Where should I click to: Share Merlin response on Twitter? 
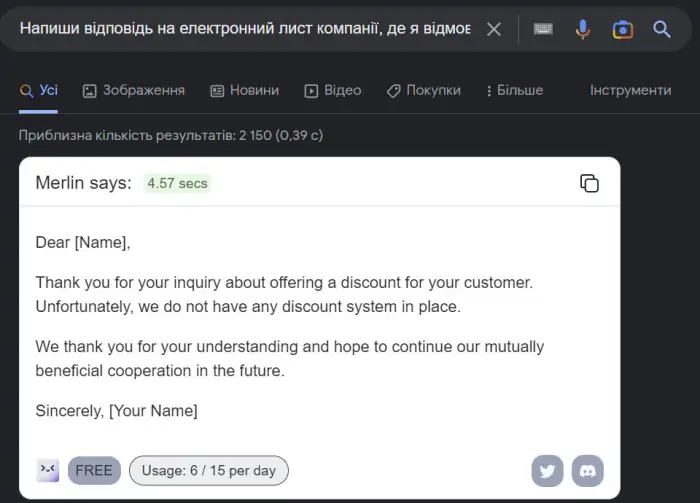click(x=547, y=470)
